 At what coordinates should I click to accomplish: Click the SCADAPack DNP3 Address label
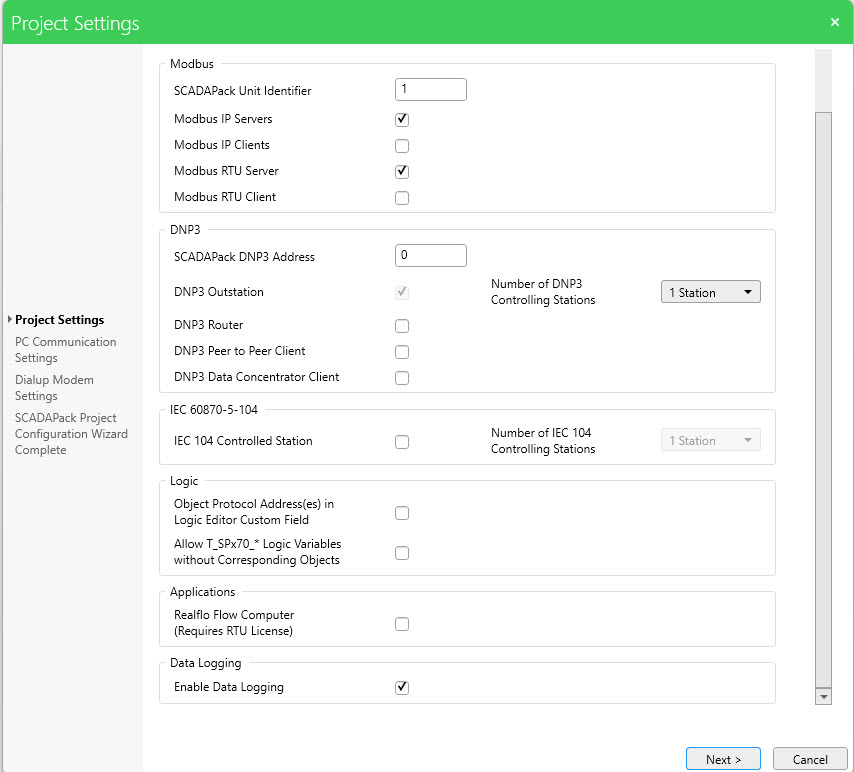coord(244,257)
